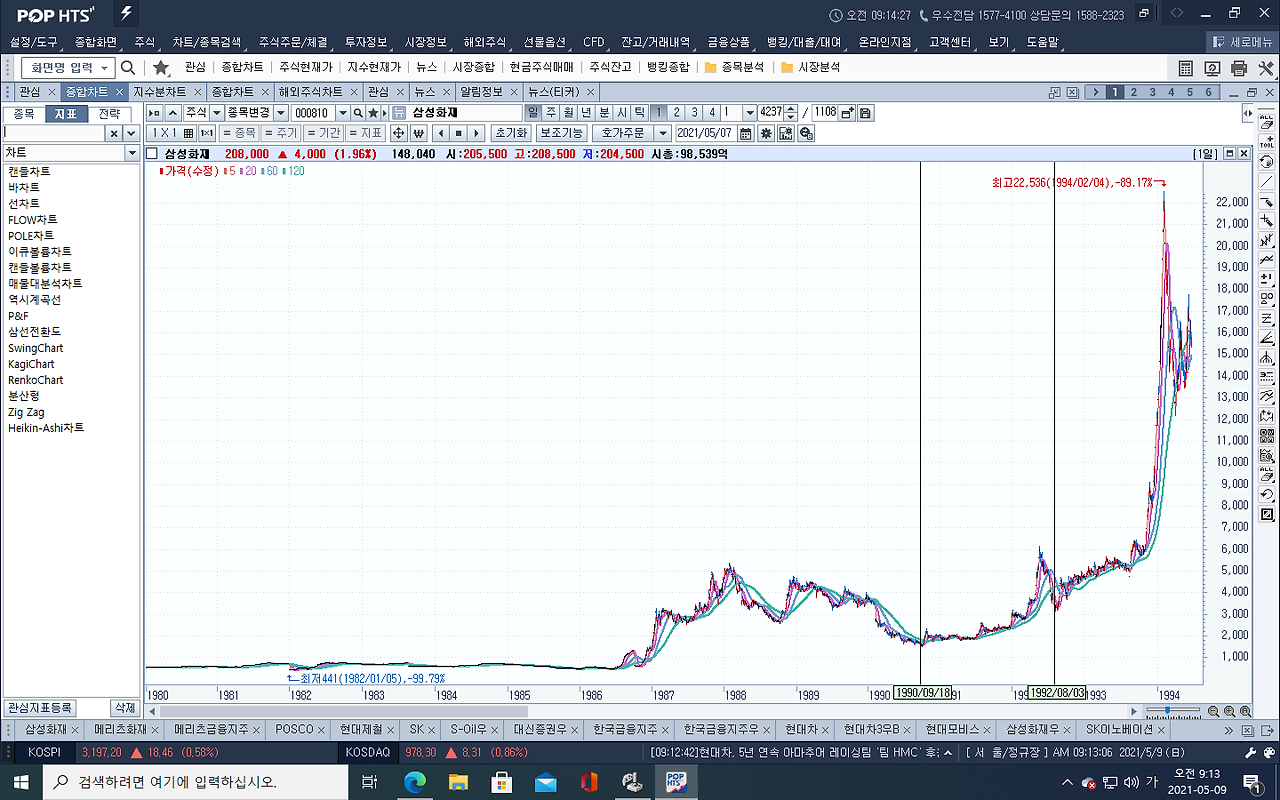The image size is (1280, 800).
Task: Select the 일 (daily) period toggle
Action: 533,113
